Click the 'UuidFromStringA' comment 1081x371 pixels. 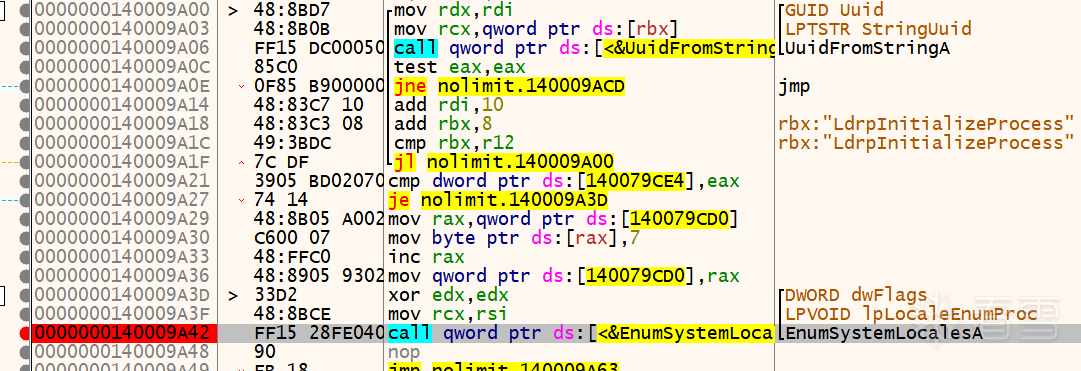pos(868,48)
